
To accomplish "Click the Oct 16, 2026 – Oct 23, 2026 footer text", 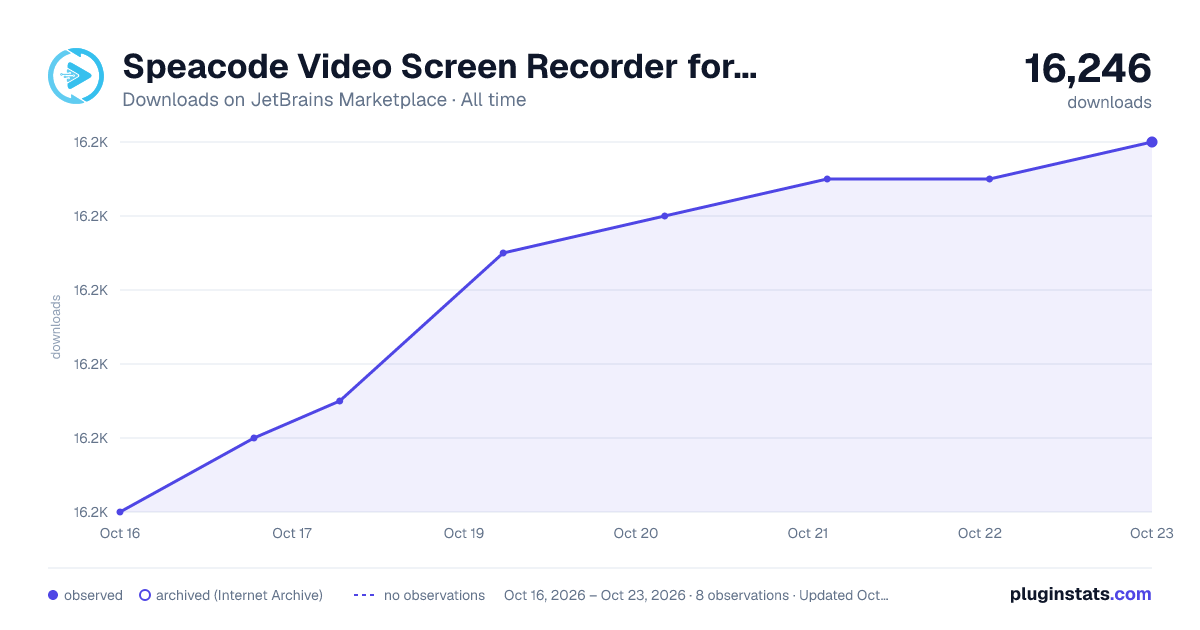I will 595,595.
